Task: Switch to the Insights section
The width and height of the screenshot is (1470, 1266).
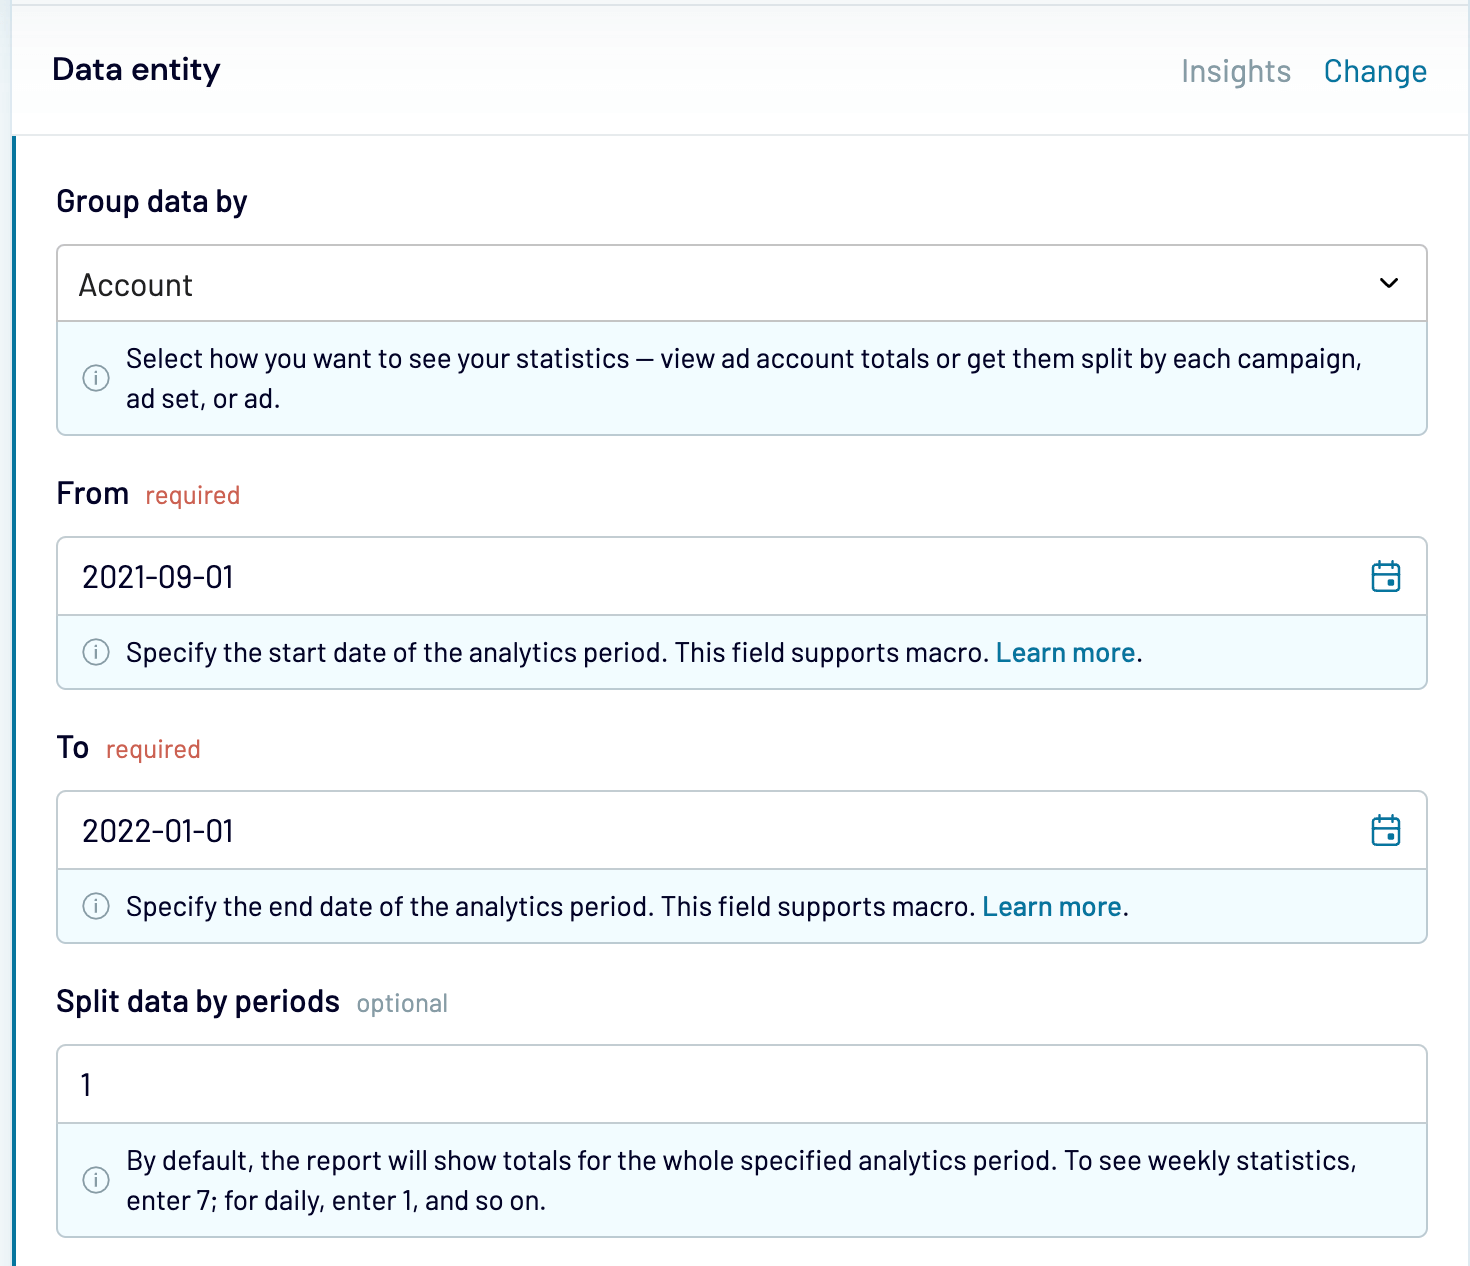Action: click(1236, 71)
